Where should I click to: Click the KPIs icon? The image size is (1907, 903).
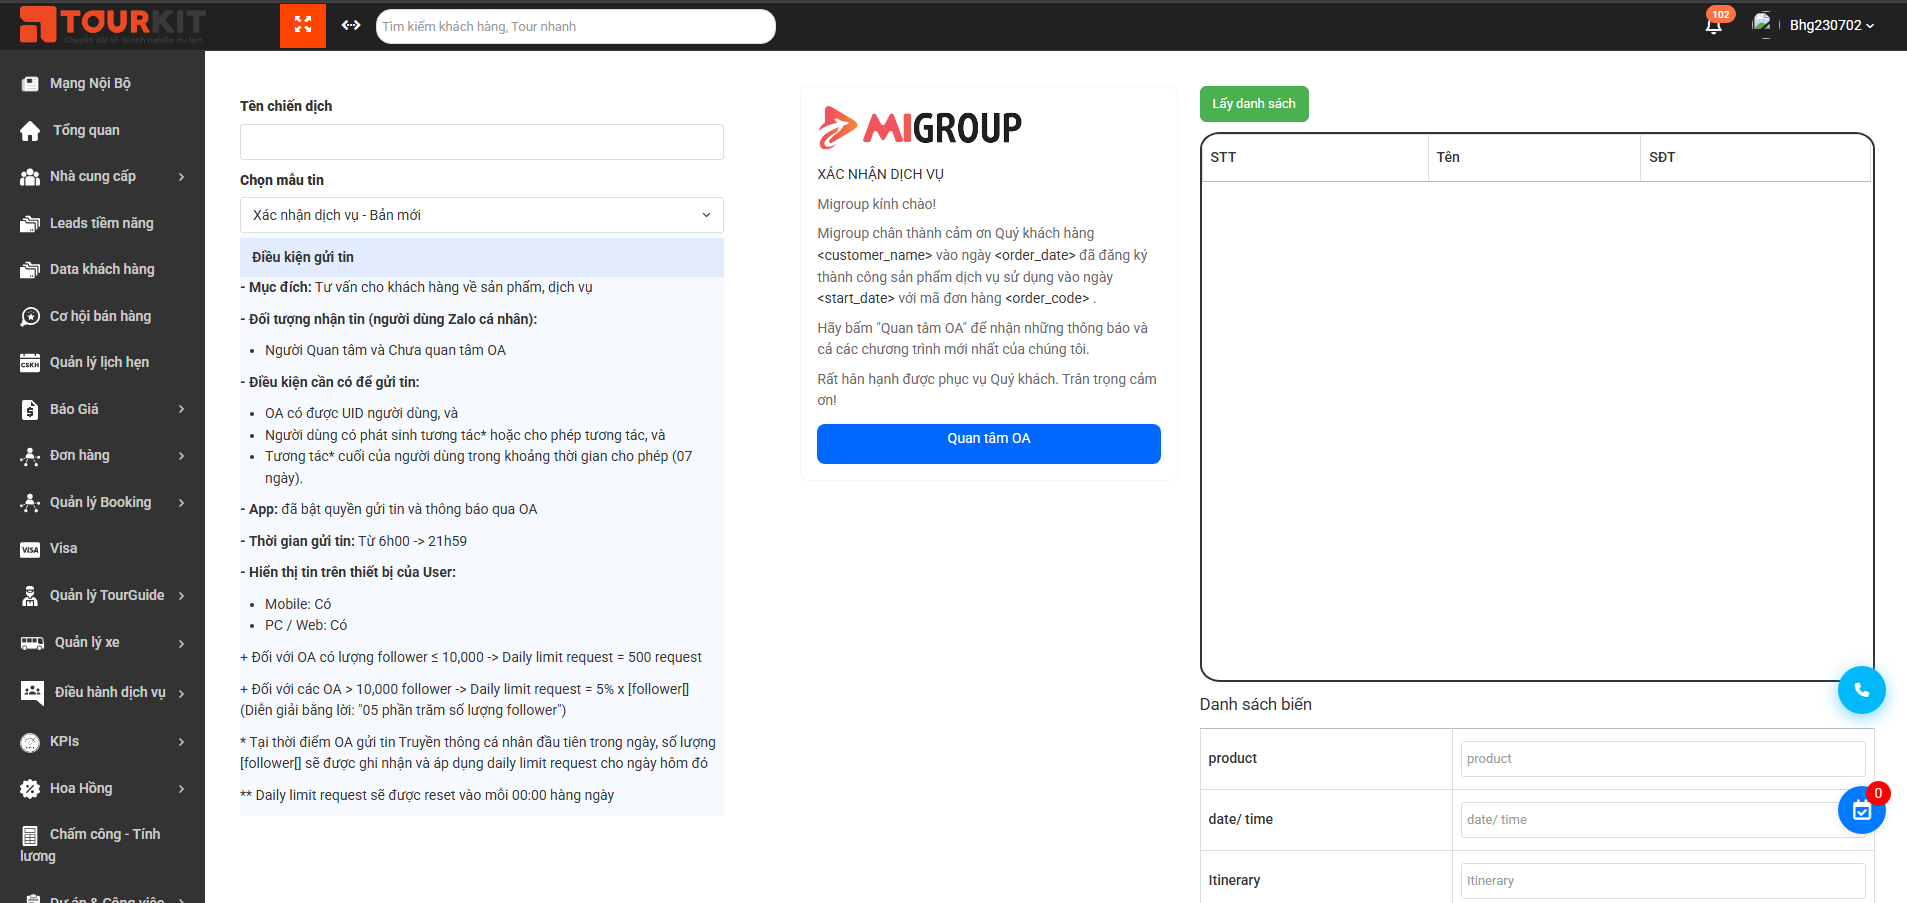tap(30, 742)
